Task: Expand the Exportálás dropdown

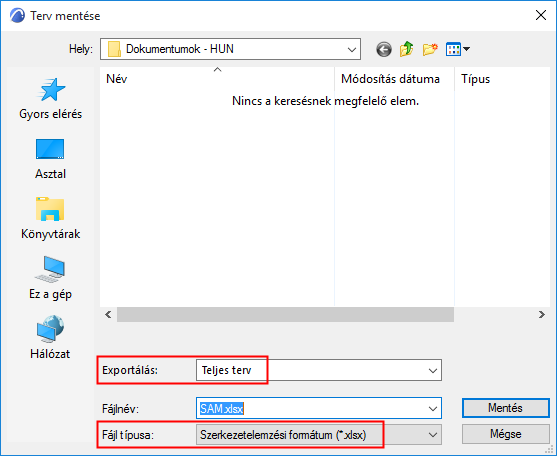Action: [x=432, y=370]
